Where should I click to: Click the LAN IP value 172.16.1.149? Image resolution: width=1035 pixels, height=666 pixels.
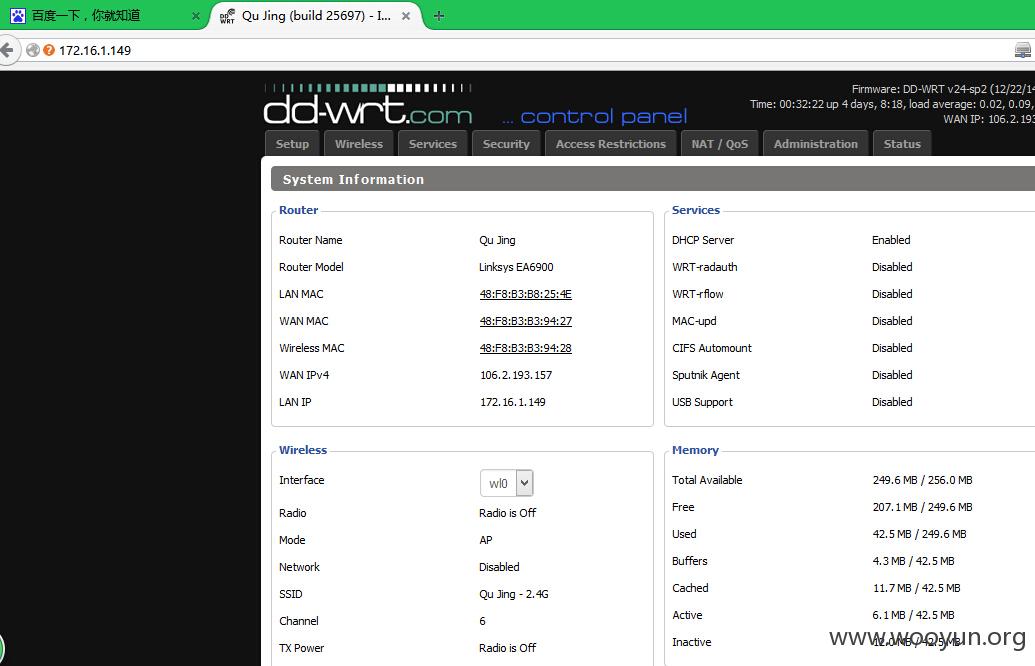coord(513,403)
